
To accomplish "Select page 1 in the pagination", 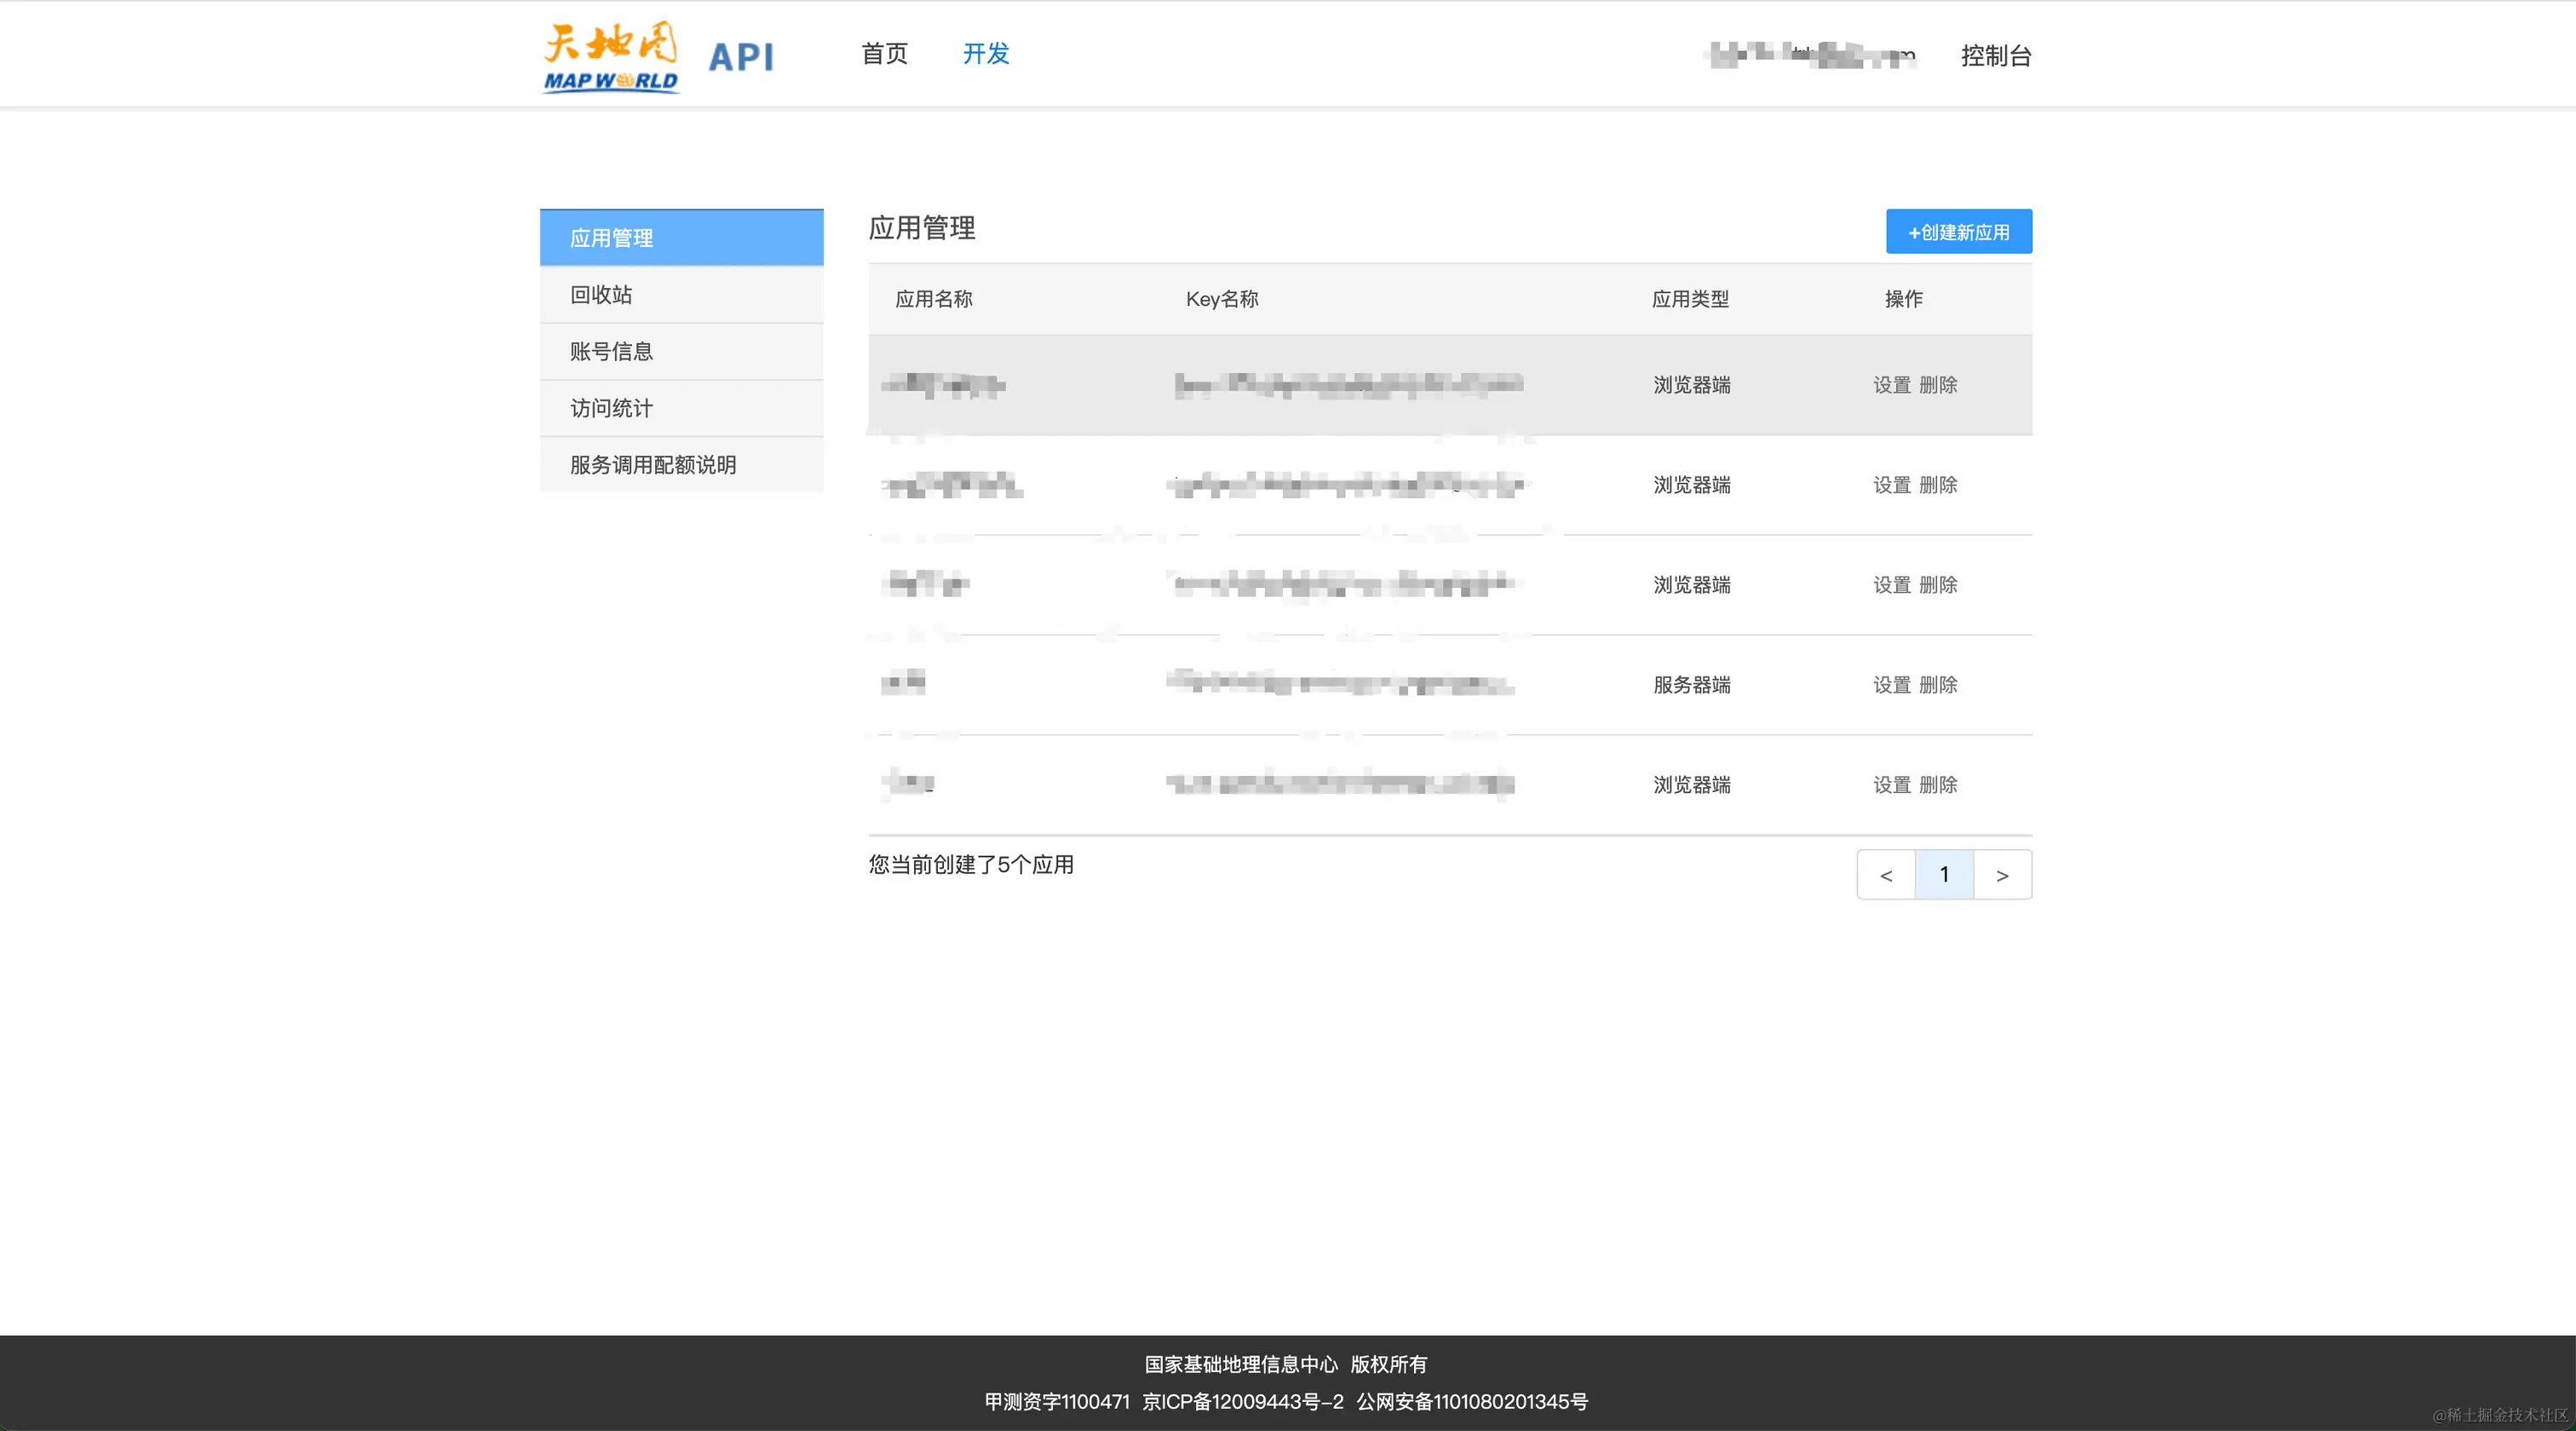I will [1944, 875].
